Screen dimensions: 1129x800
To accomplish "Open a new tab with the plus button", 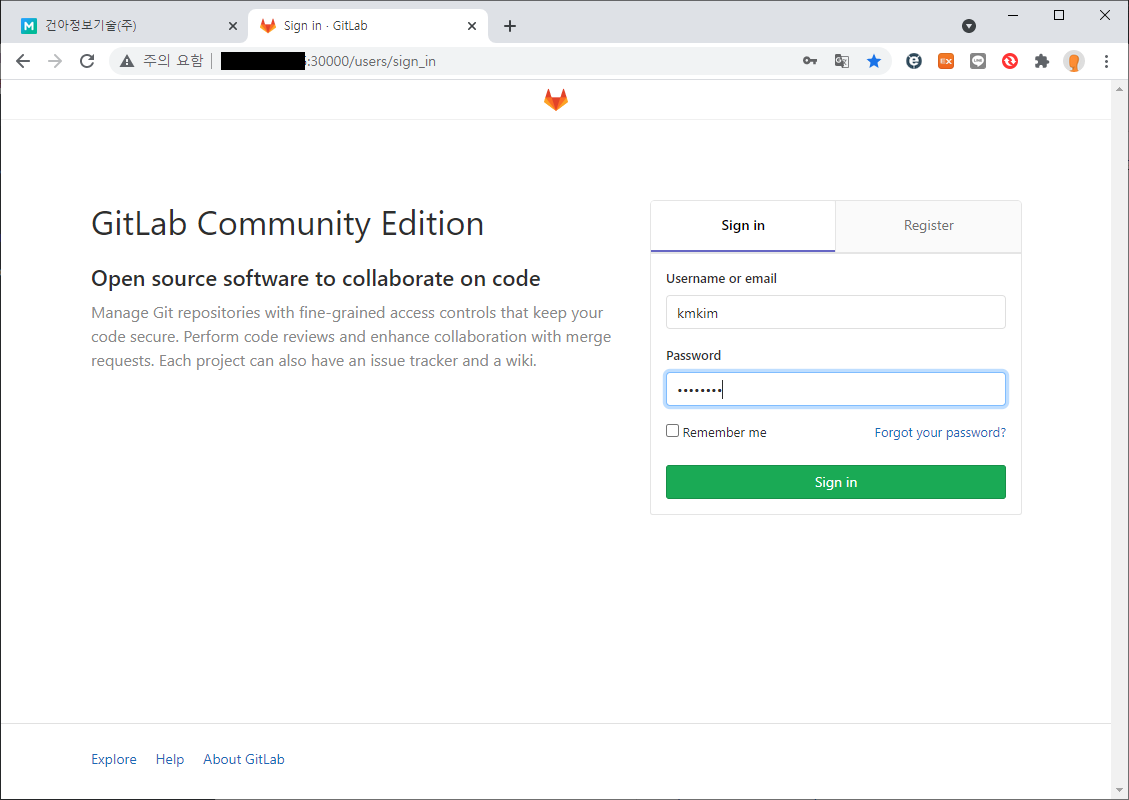I will click(510, 26).
